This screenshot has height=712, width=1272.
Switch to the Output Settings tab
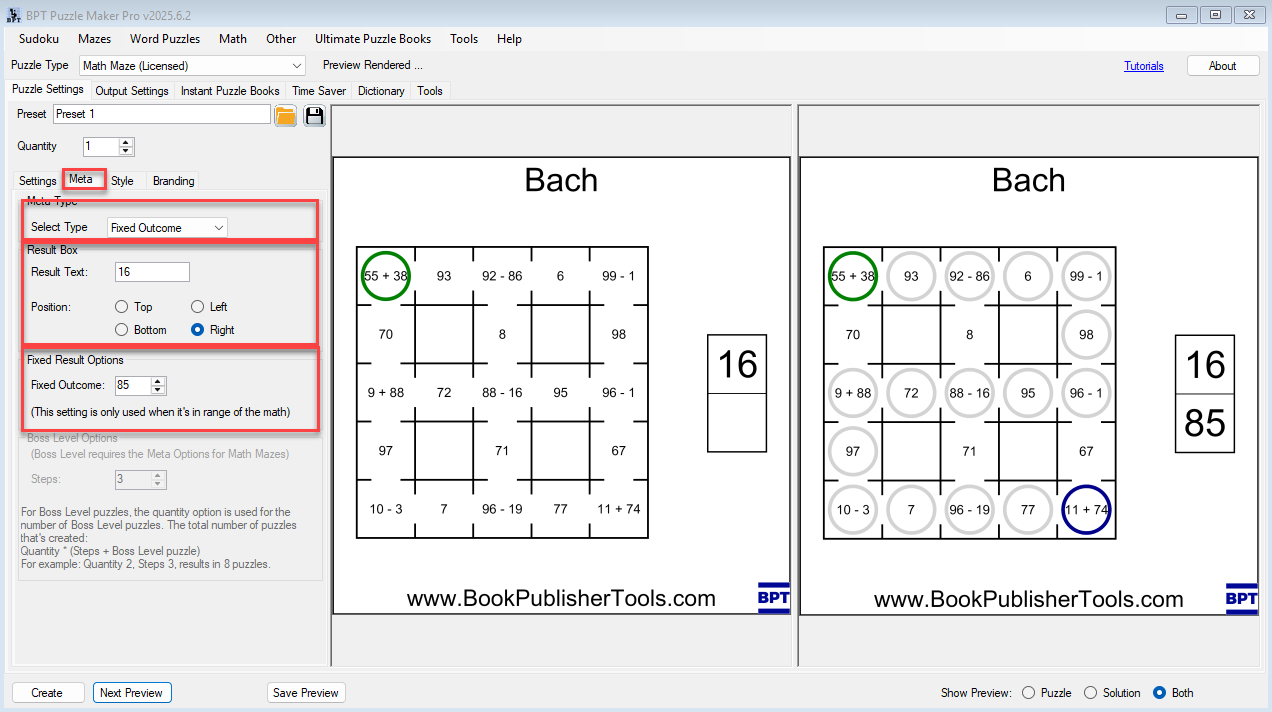coord(131,90)
